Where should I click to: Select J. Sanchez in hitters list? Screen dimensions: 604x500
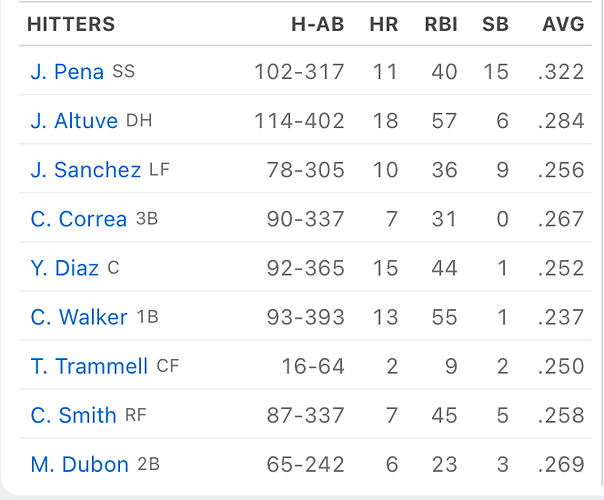click(x=86, y=170)
